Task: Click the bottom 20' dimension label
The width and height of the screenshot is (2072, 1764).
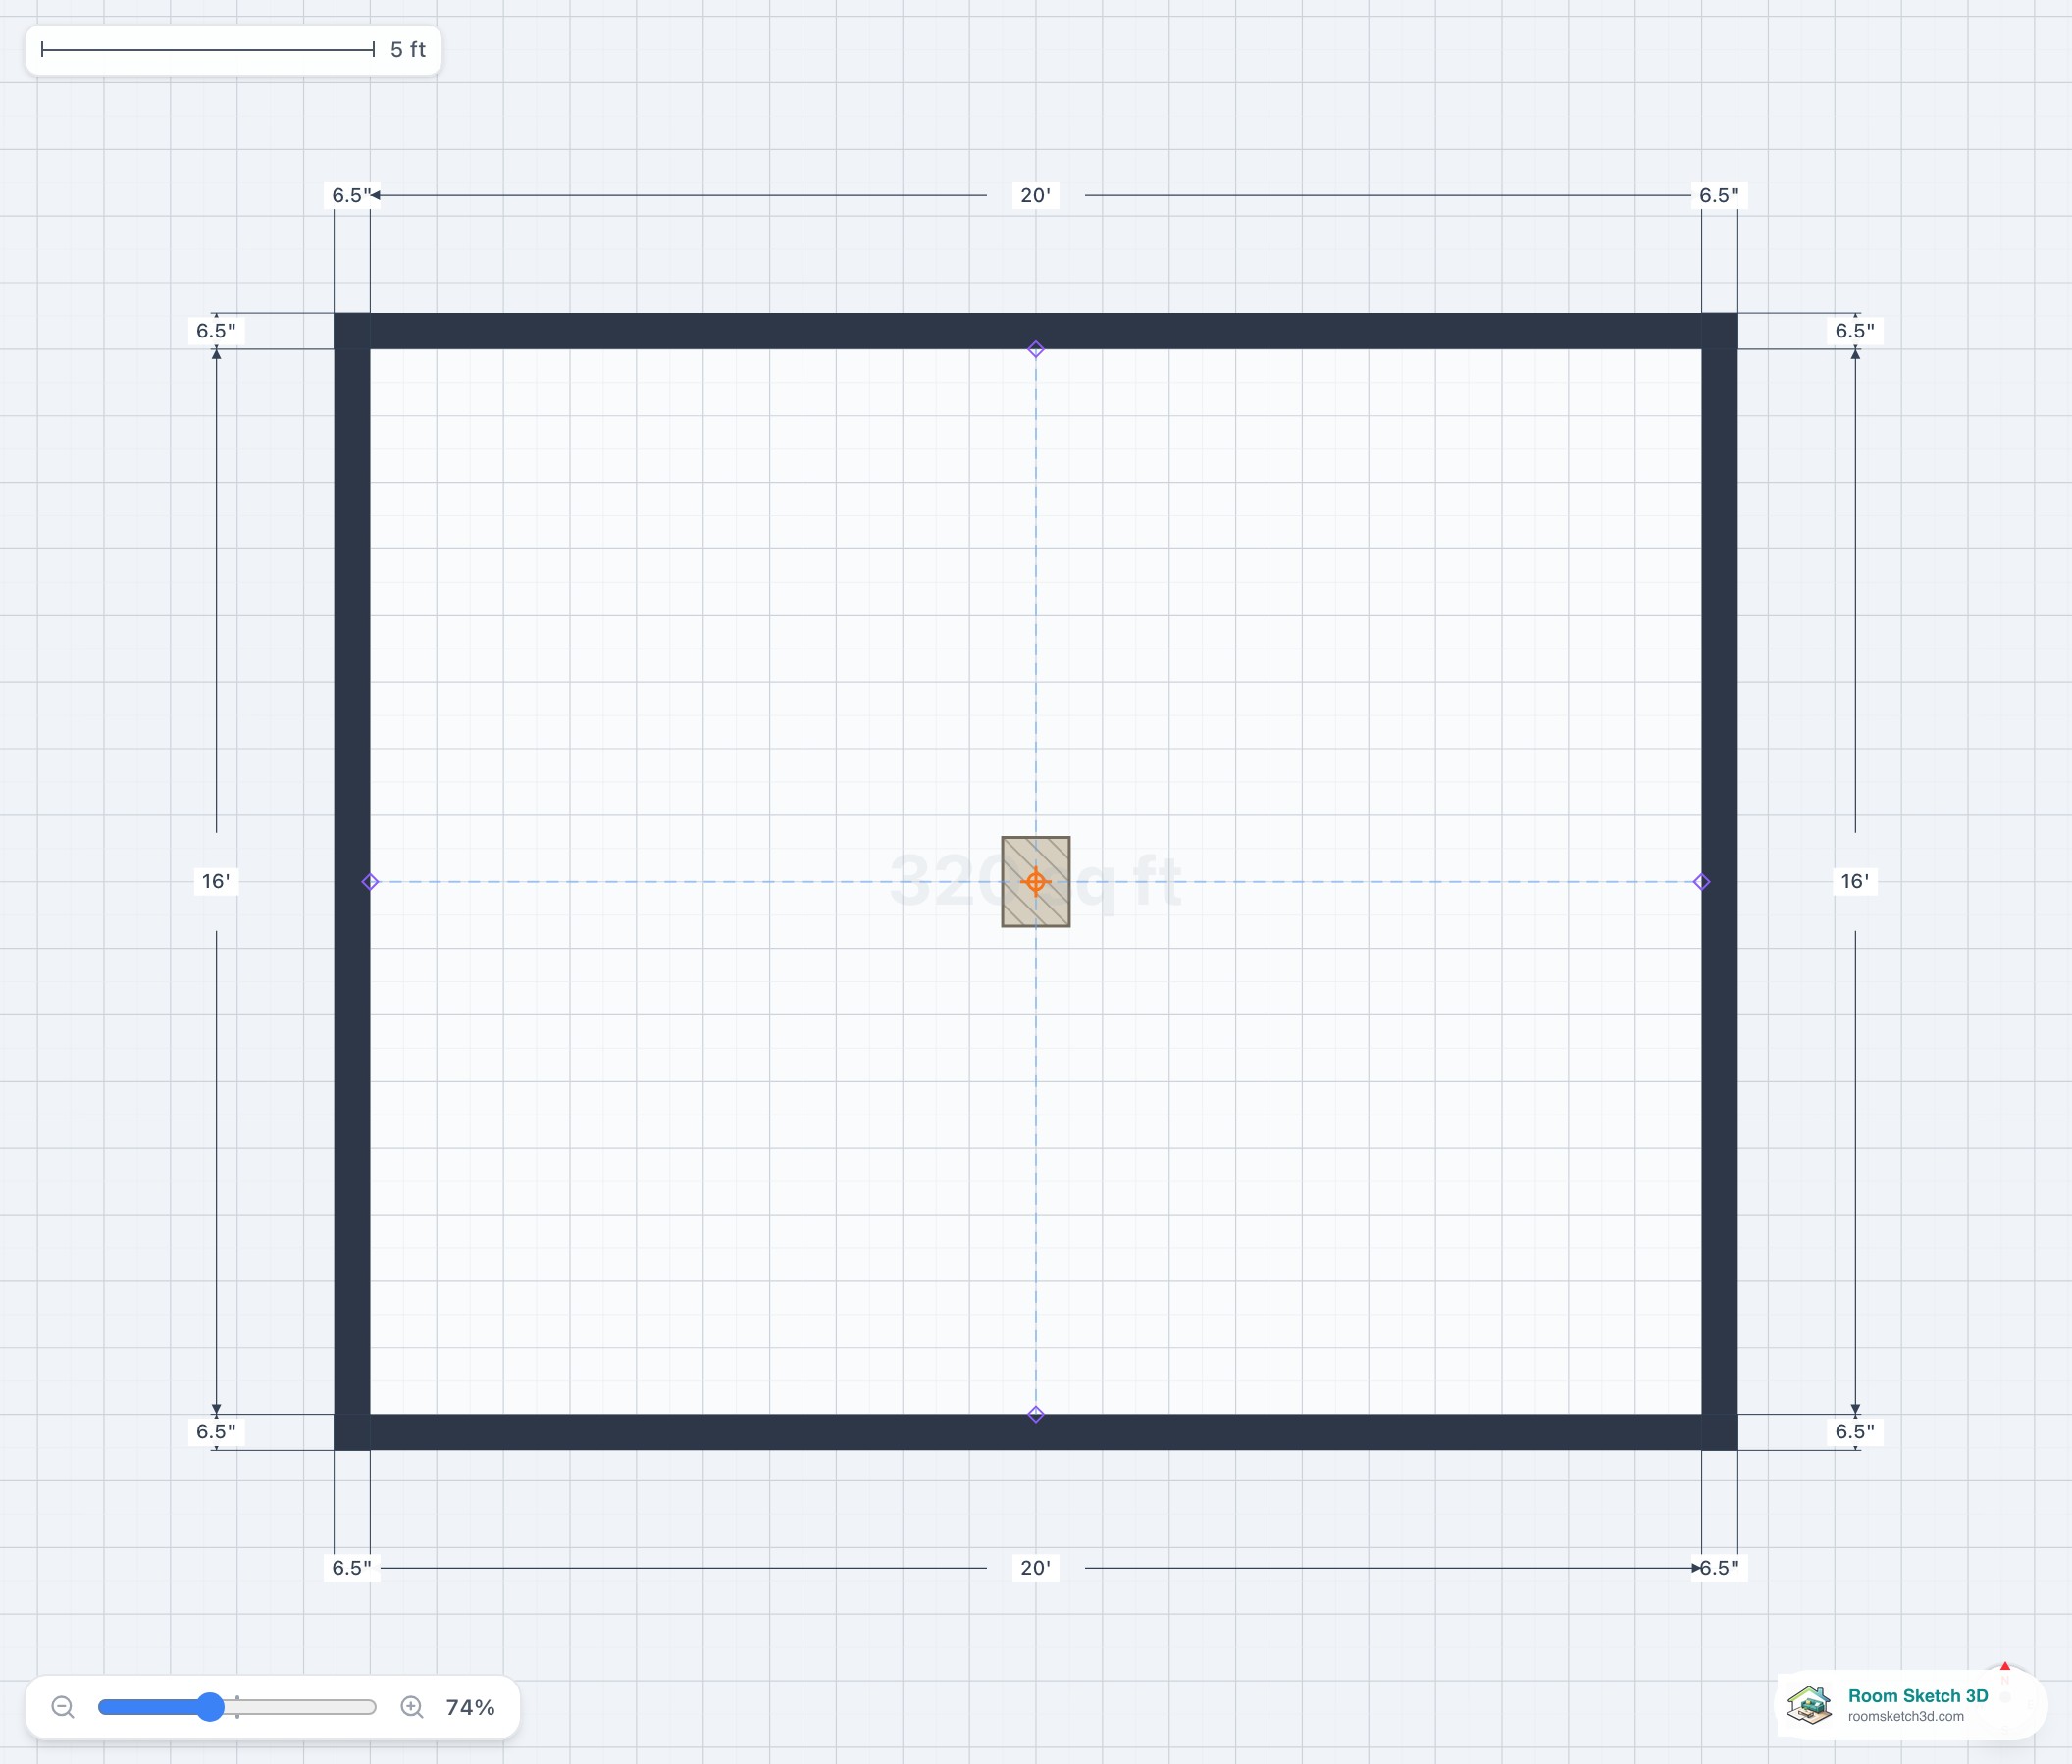Action: click(x=1036, y=1568)
